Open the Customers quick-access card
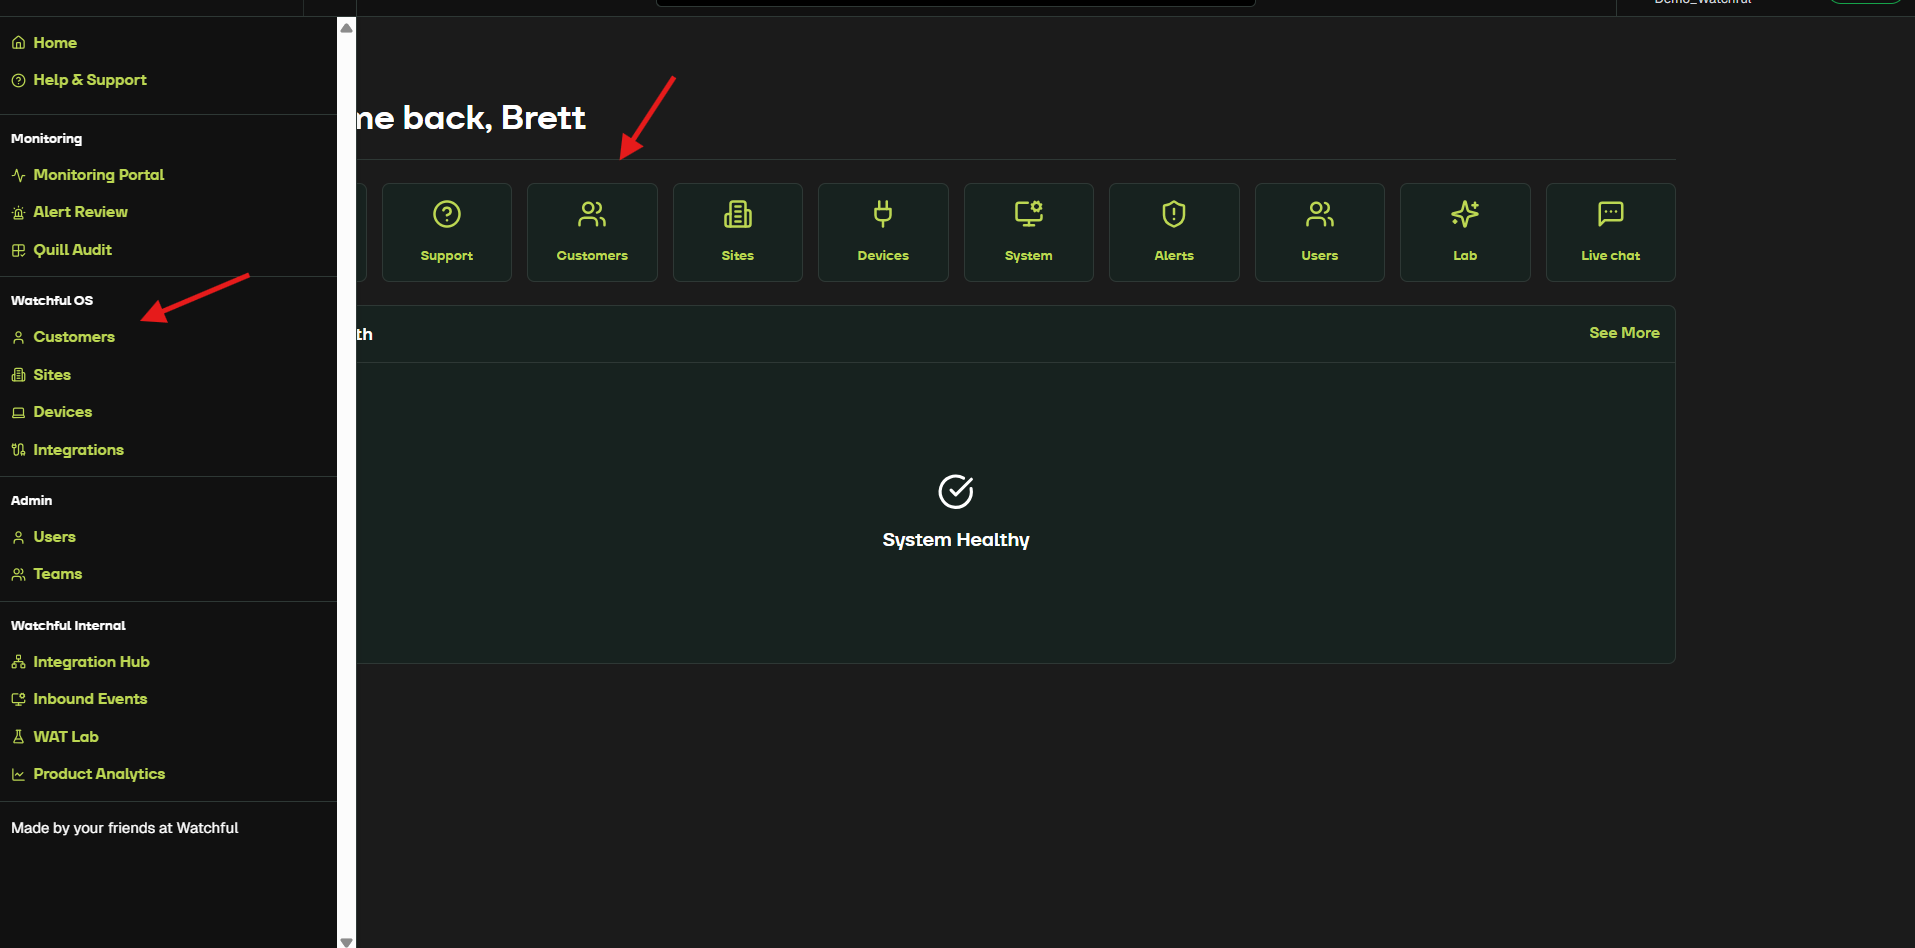The height and width of the screenshot is (948, 1915). coord(592,232)
